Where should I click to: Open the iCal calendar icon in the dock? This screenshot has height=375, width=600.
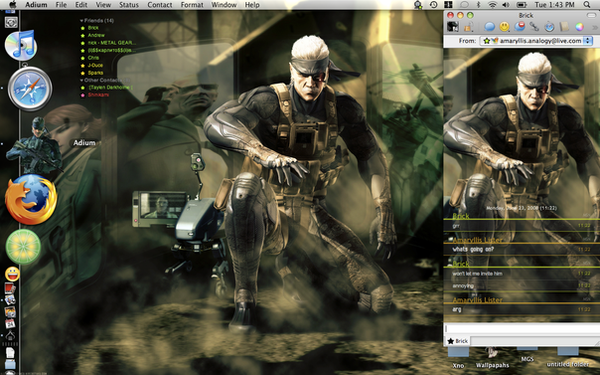pos(10,324)
